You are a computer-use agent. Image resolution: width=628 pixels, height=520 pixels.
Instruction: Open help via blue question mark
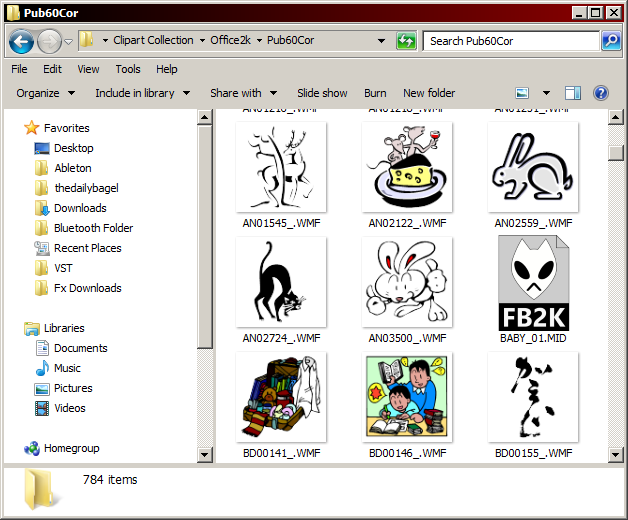(601, 93)
